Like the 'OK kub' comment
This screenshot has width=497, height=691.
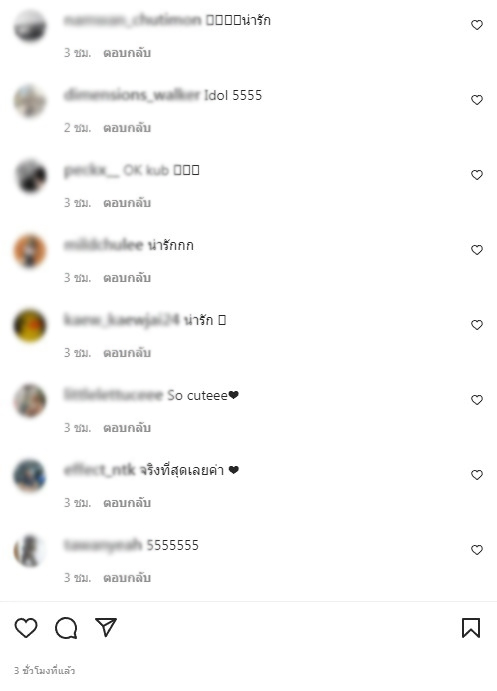click(x=477, y=175)
